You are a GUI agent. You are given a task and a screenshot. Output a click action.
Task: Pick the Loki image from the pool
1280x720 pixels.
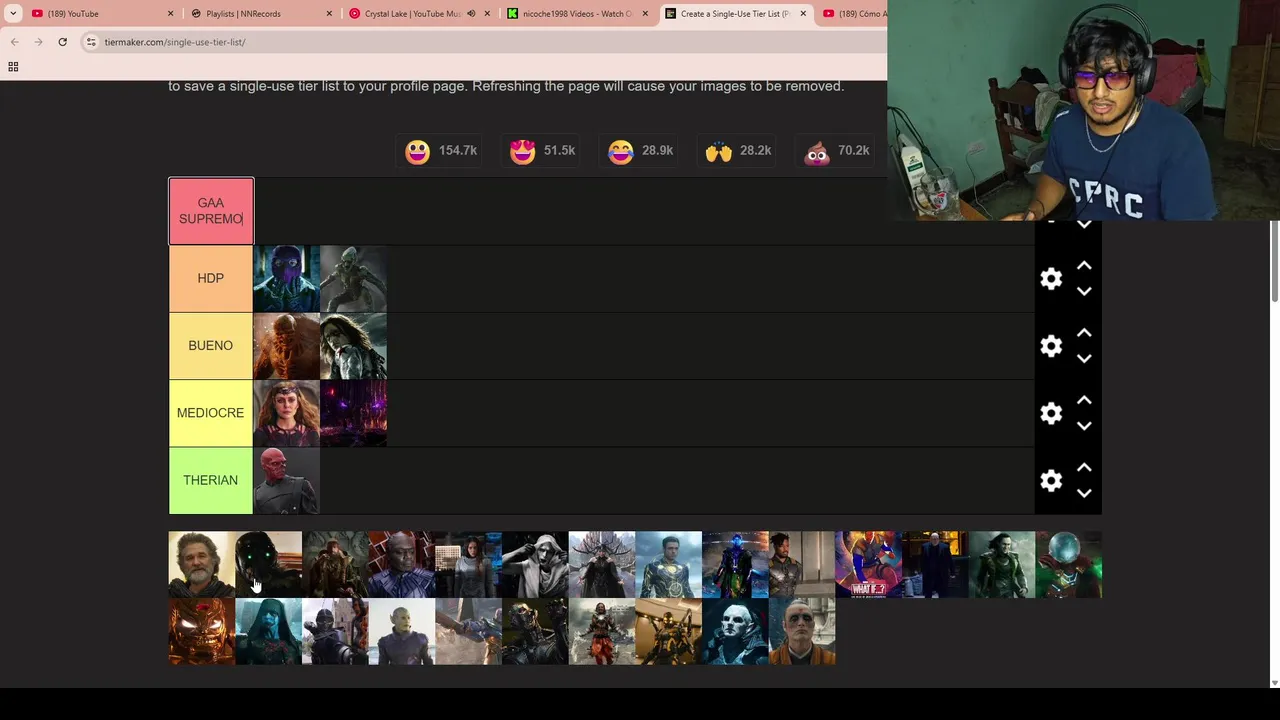click(1002, 565)
